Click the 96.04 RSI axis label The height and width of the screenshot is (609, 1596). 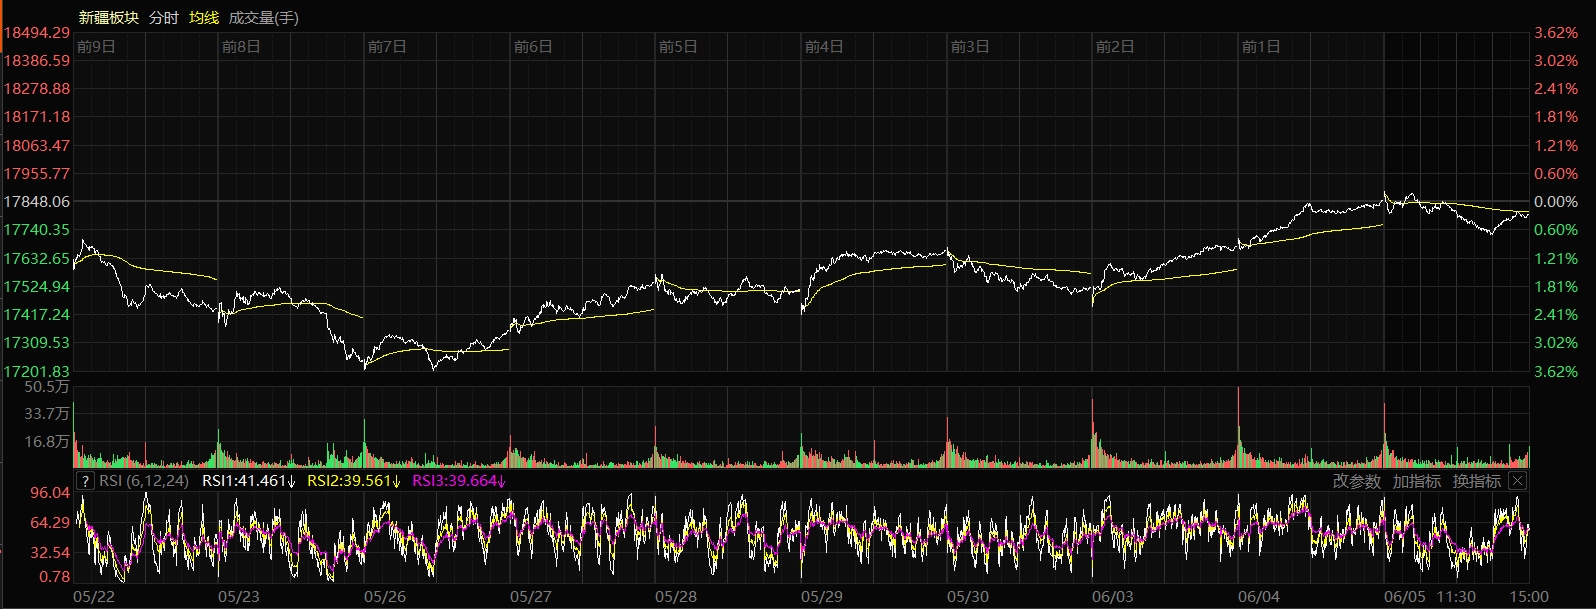pos(50,493)
